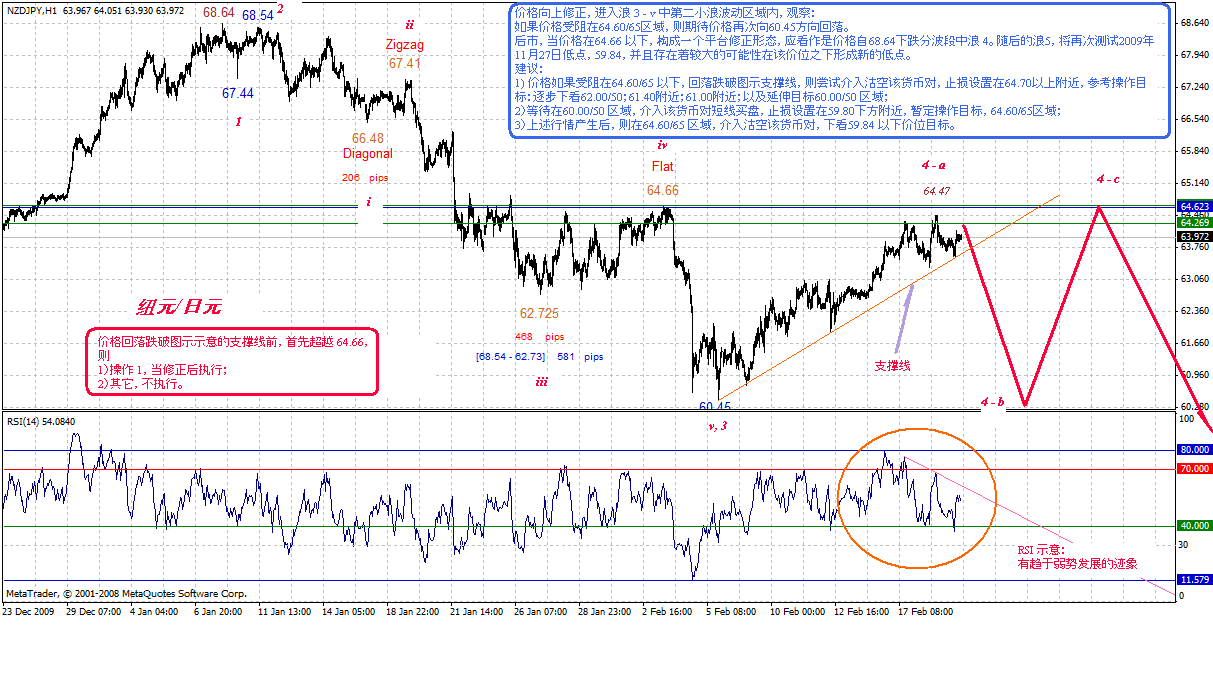Click the orange 67.41 price label
The height and width of the screenshot is (690, 1213).
click(405, 63)
